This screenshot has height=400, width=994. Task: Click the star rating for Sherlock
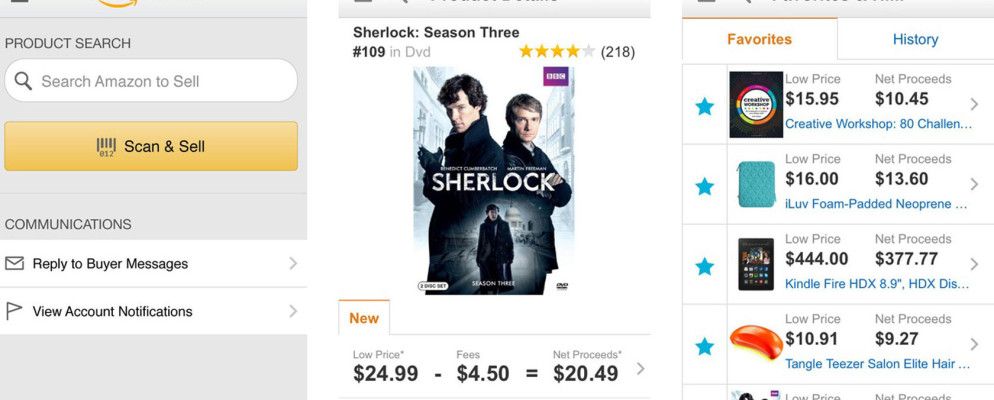(x=557, y=51)
